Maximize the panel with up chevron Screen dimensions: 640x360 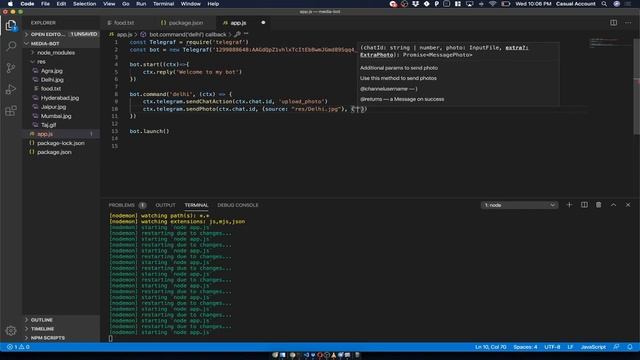click(613, 205)
